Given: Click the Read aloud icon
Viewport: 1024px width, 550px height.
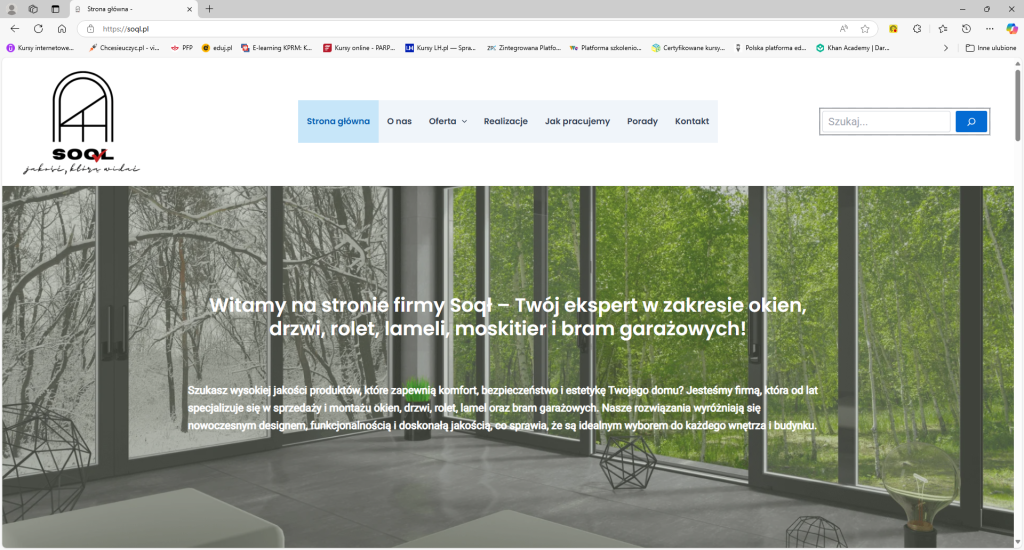Looking at the screenshot, I should (844, 29).
